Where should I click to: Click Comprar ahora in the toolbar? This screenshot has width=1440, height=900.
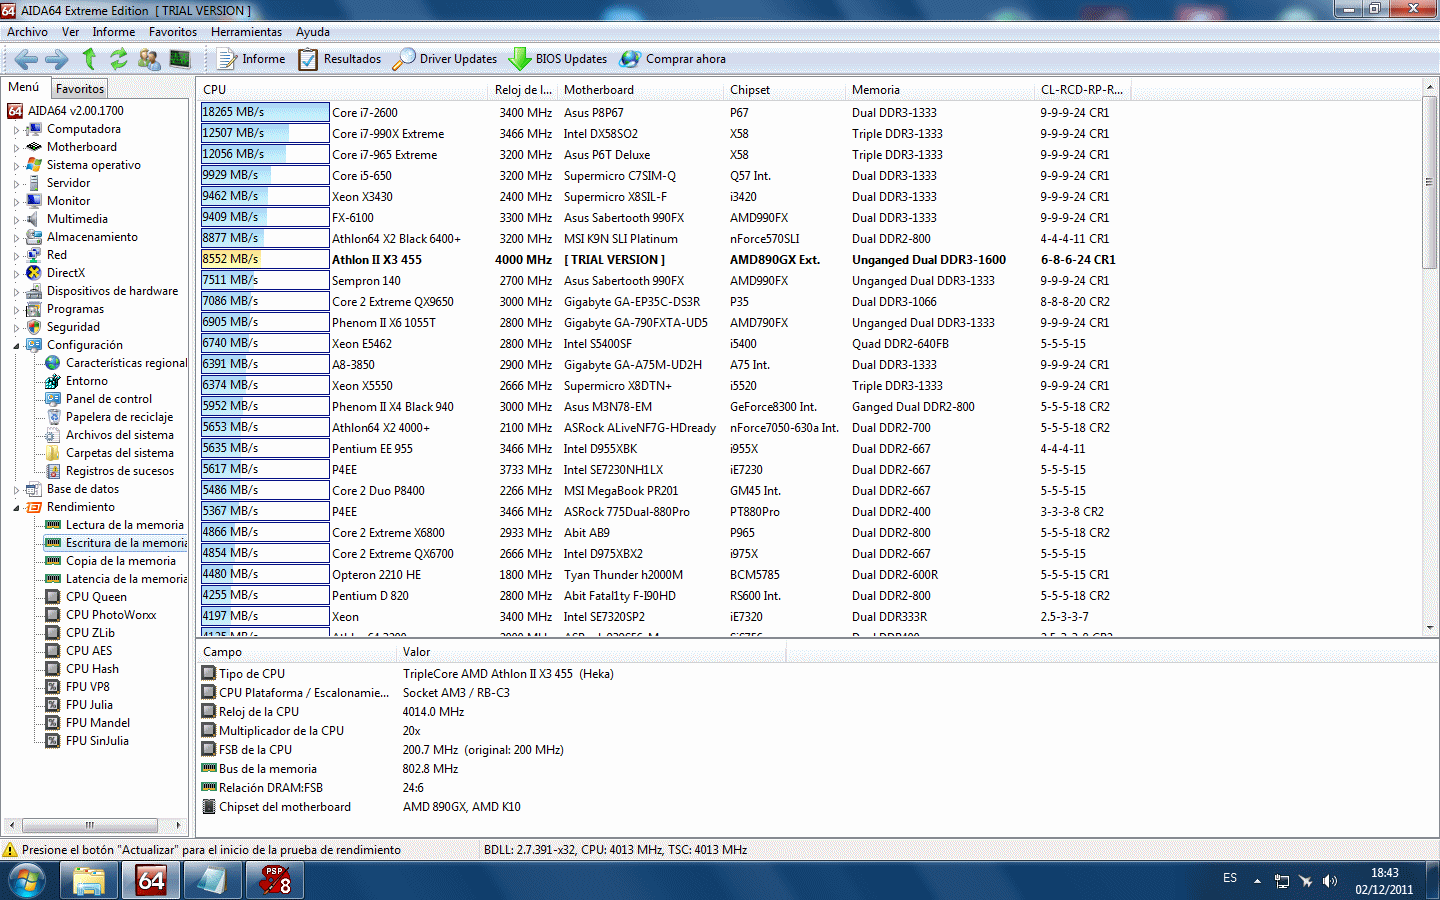673,59
